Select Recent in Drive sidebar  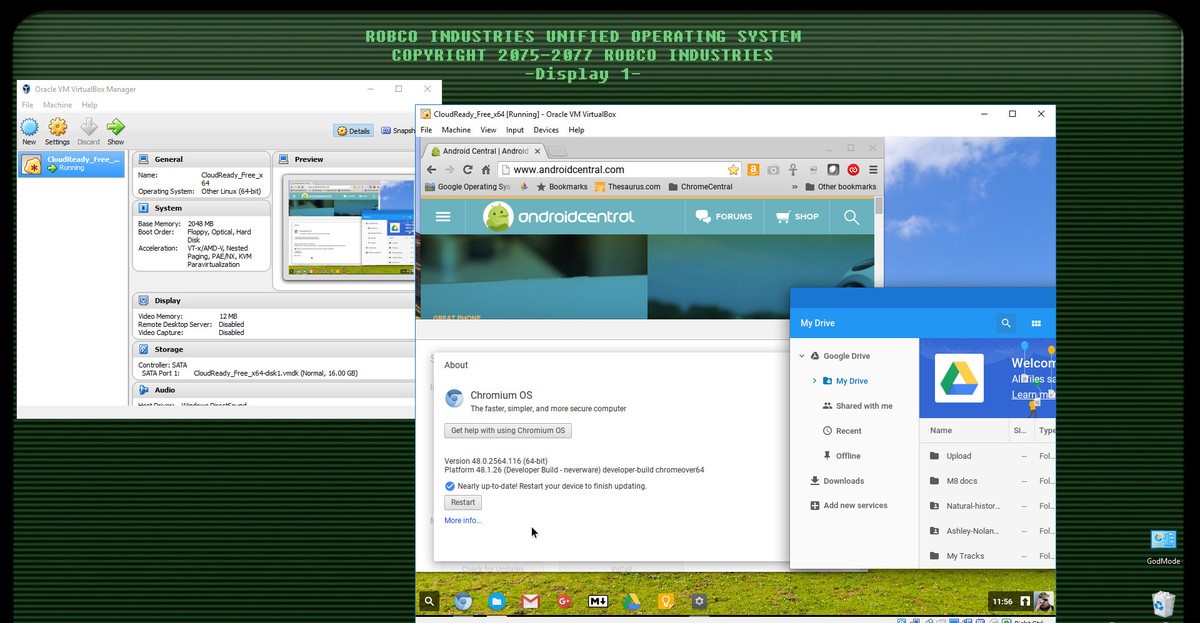[841, 431]
